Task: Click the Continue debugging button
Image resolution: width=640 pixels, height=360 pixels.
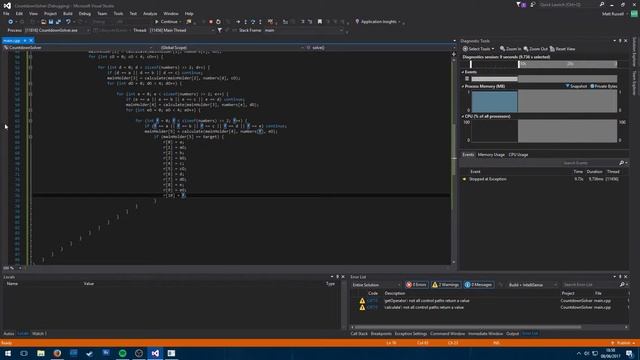Action: tap(167, 22)
